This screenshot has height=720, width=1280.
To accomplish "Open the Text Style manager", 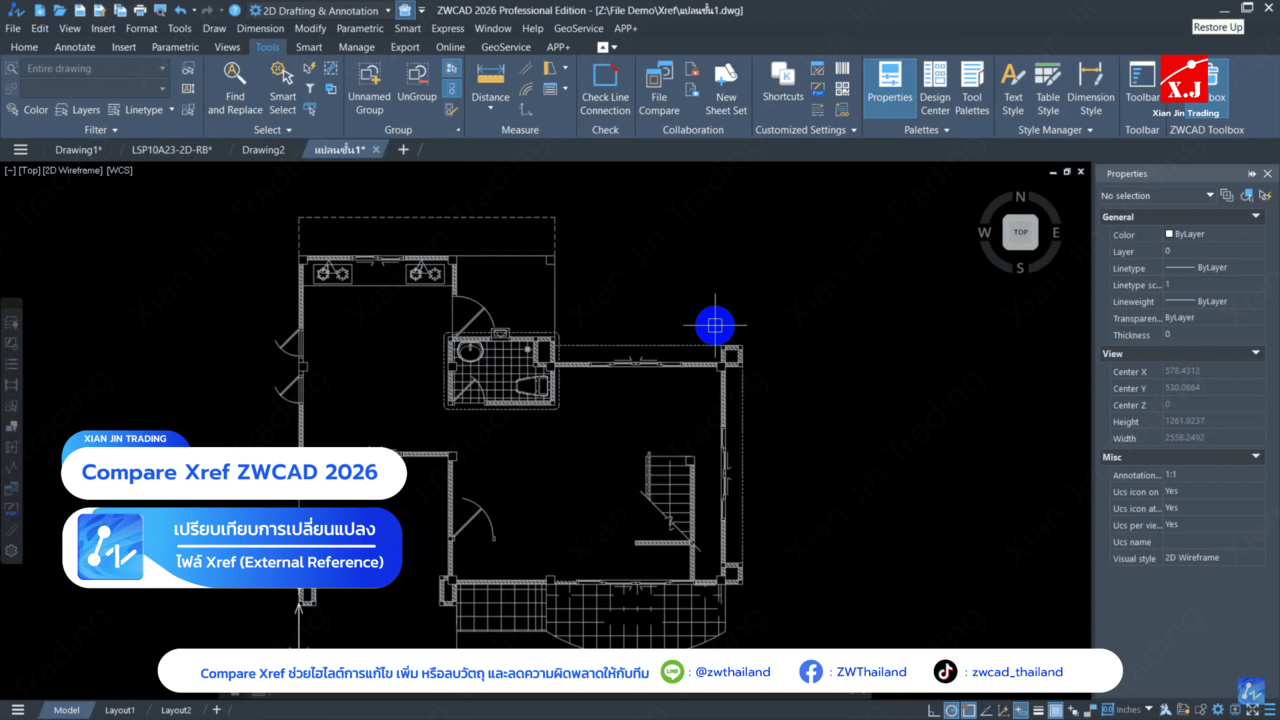I will click(1013, 88).
